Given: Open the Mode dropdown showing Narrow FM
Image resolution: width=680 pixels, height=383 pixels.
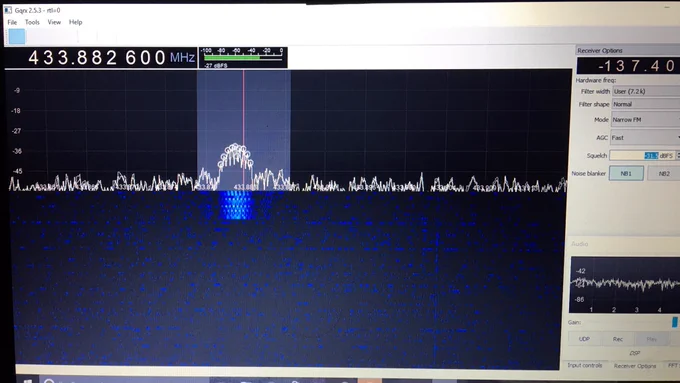Looking at the screenshot, I should (646, 119).
